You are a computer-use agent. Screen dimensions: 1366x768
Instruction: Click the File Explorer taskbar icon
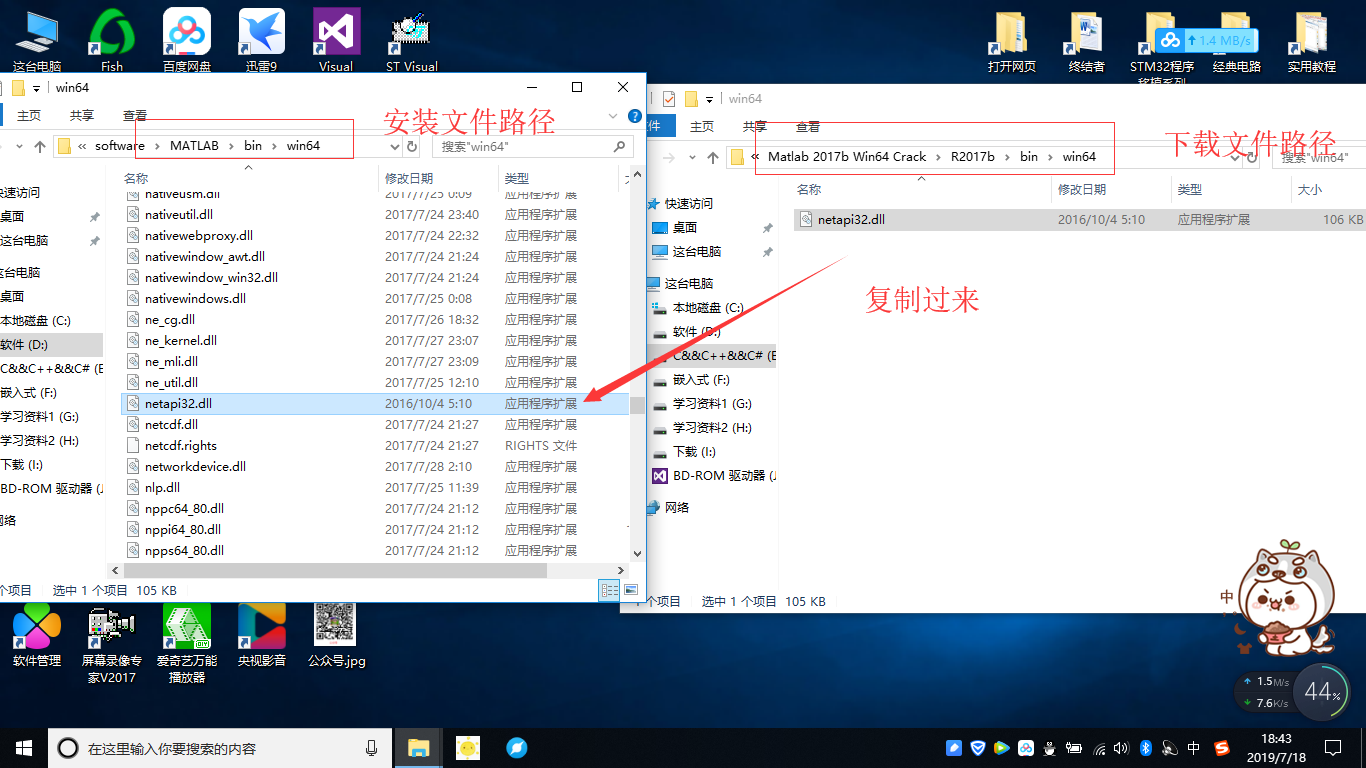(x=418, y=747)
